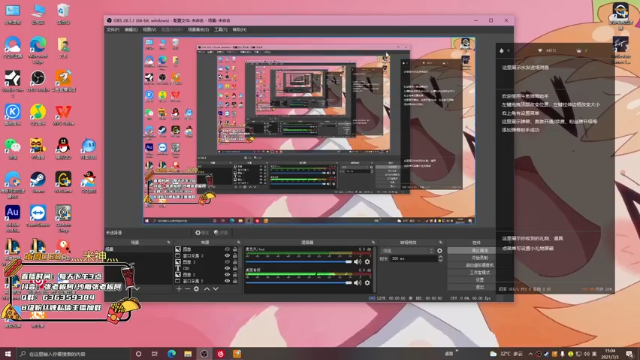
Task: Select the WPS Office desktop shortcut
Action: coord(63,115)
